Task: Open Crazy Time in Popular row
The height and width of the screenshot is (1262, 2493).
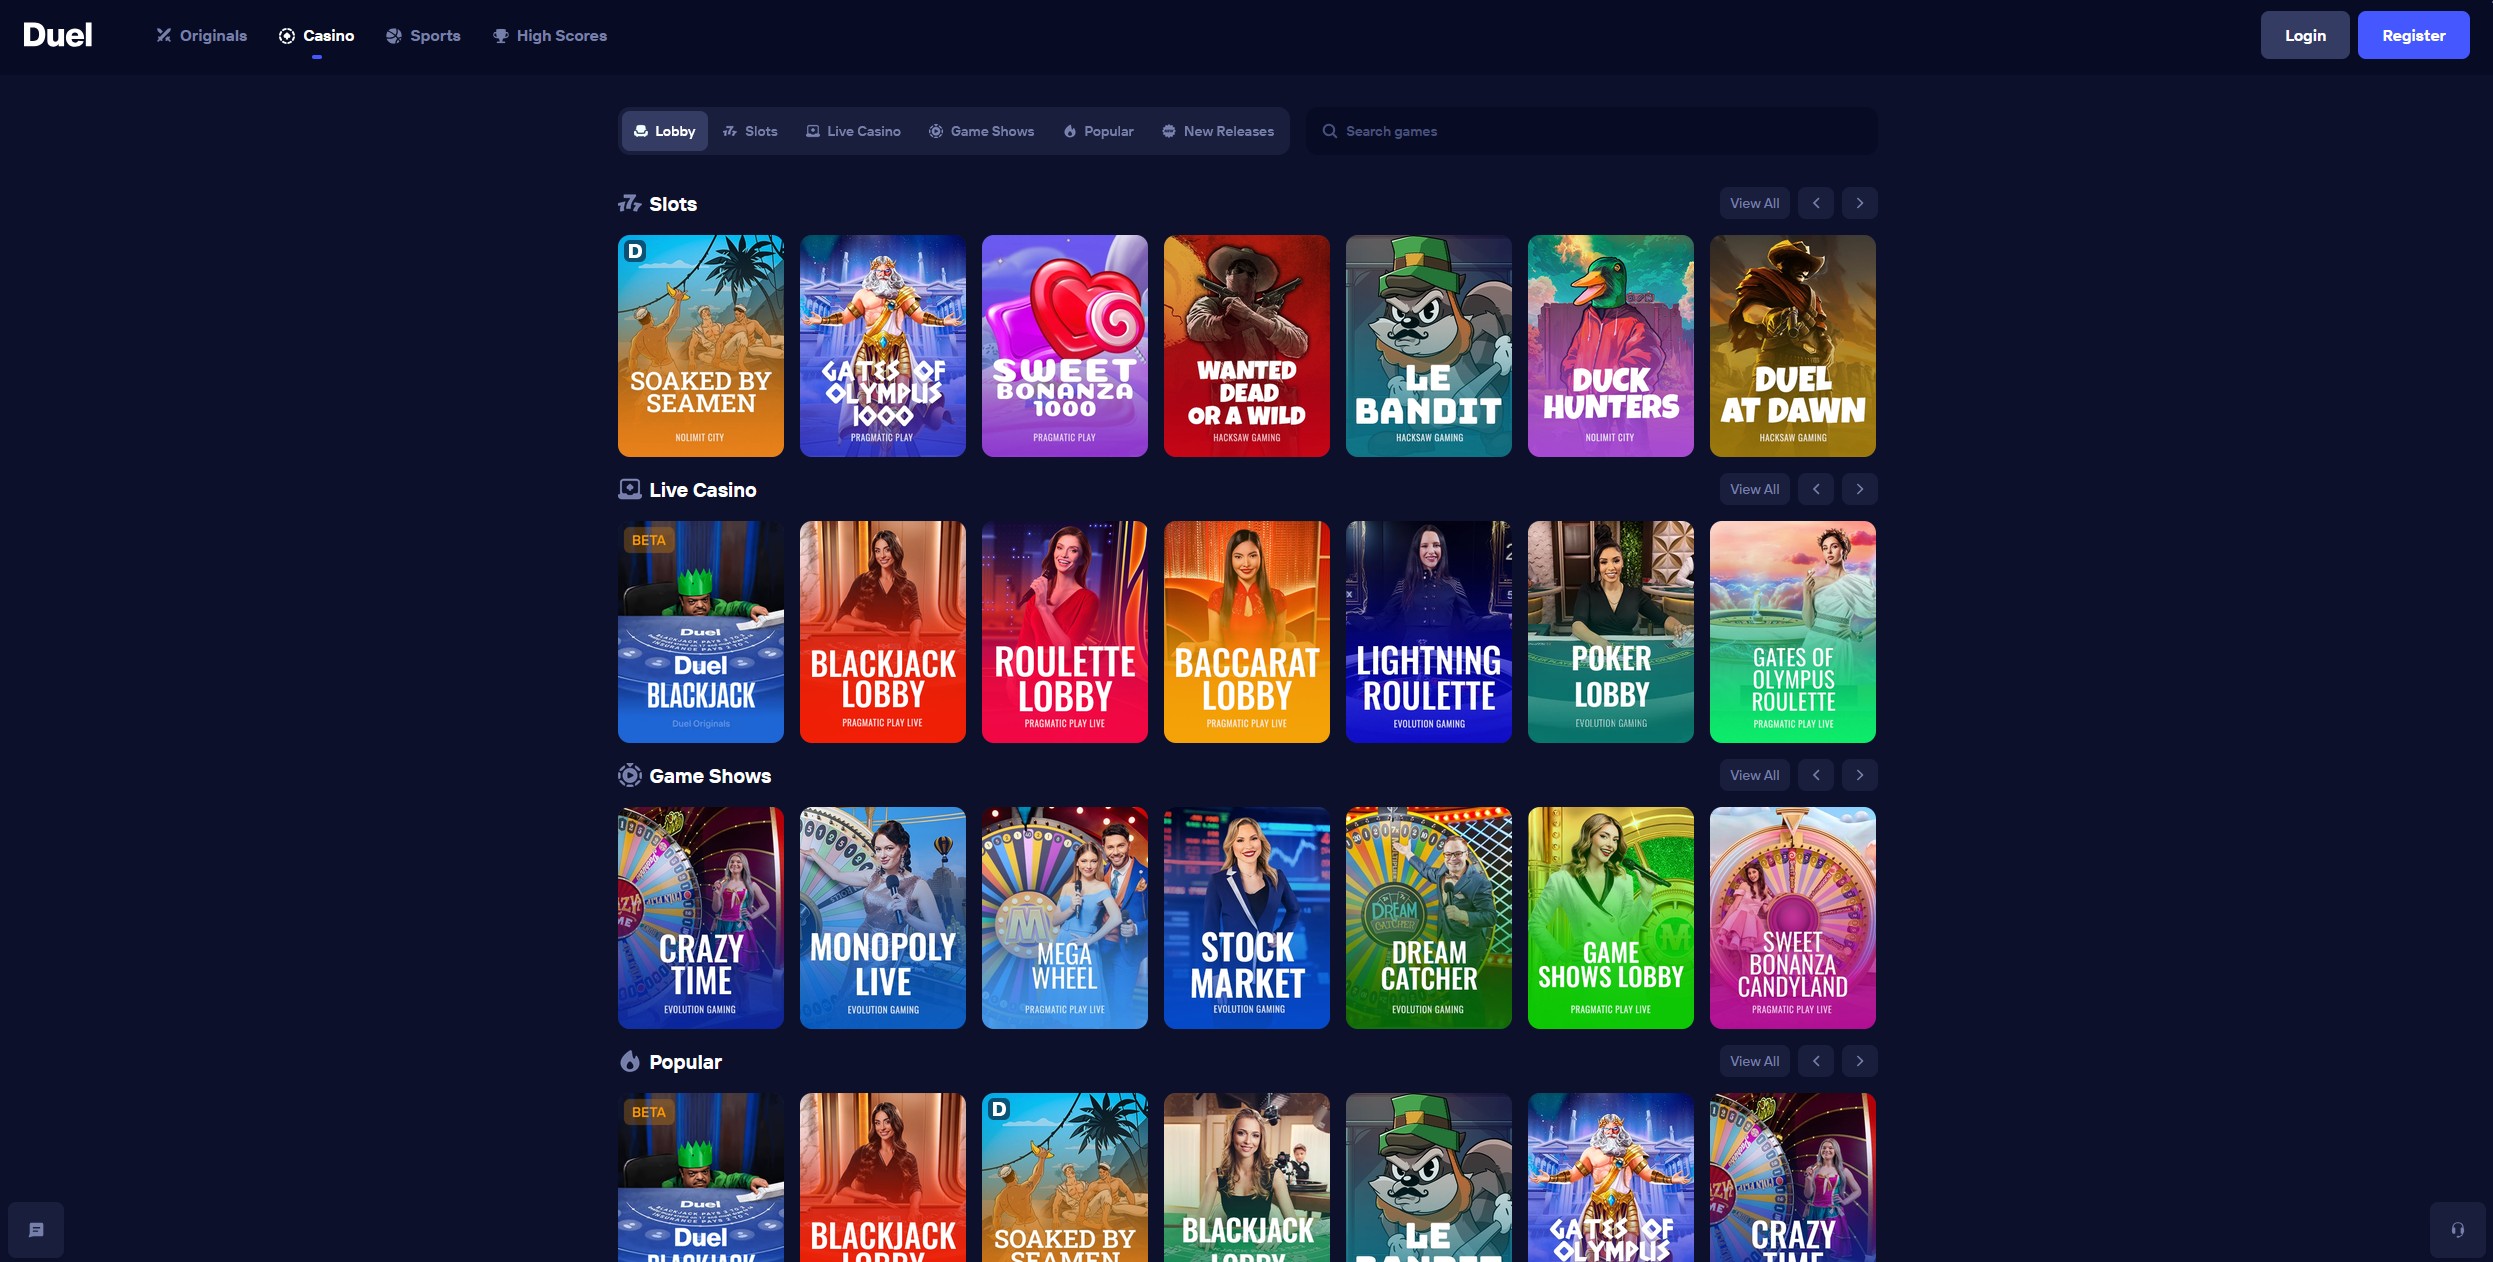Action: pyautogui.click(x=1793, y=1177)
